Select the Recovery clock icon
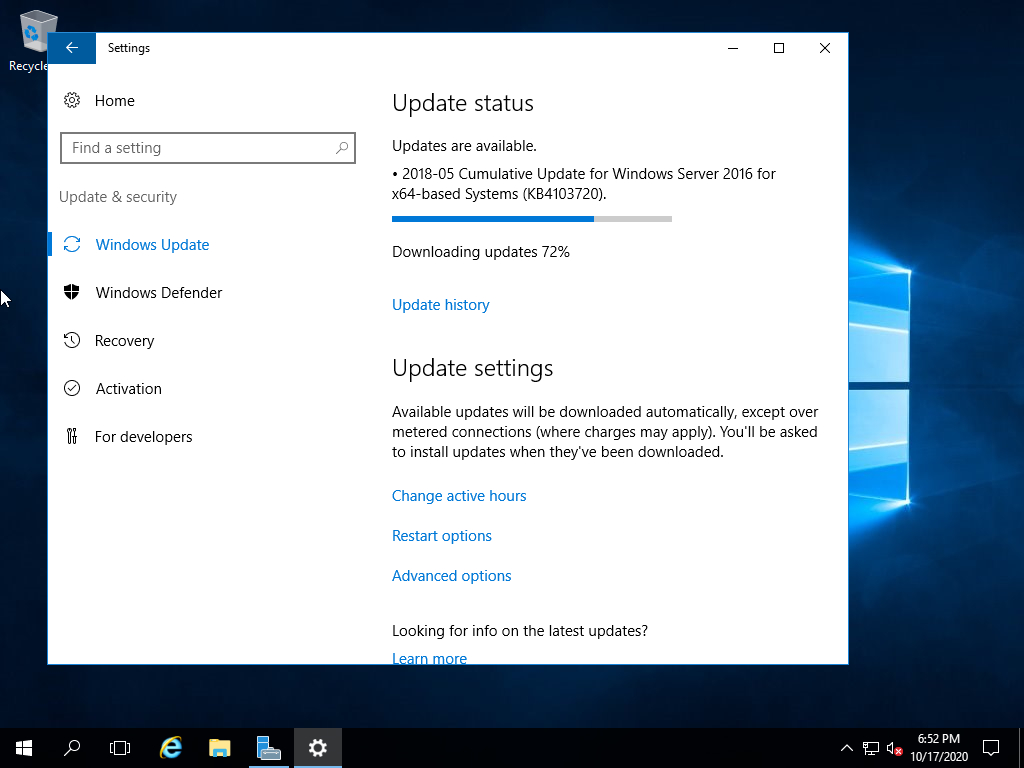This screenshot has height=768, width=1024. click(72, 340)
